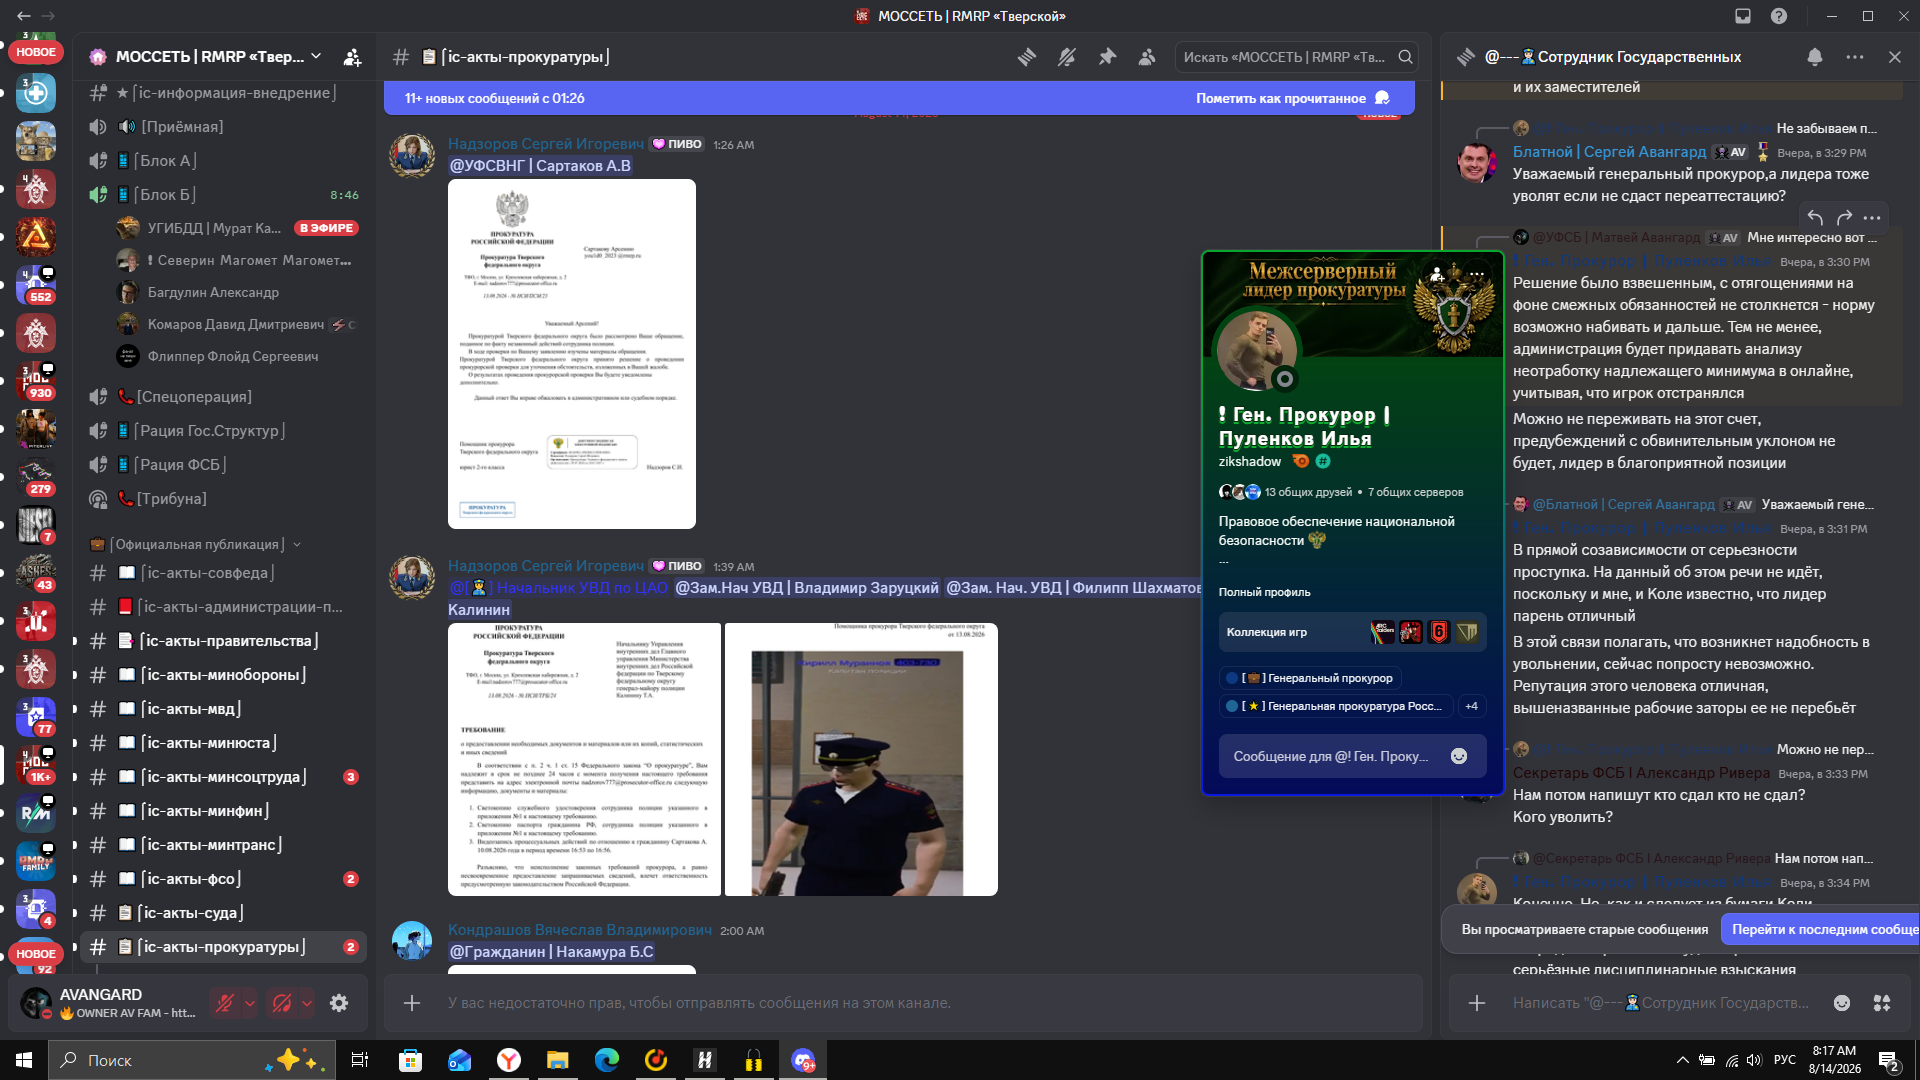Open Windows taskbar search box
The width and height of the screenshot is (1920, 1080).
click(192, 1060)
